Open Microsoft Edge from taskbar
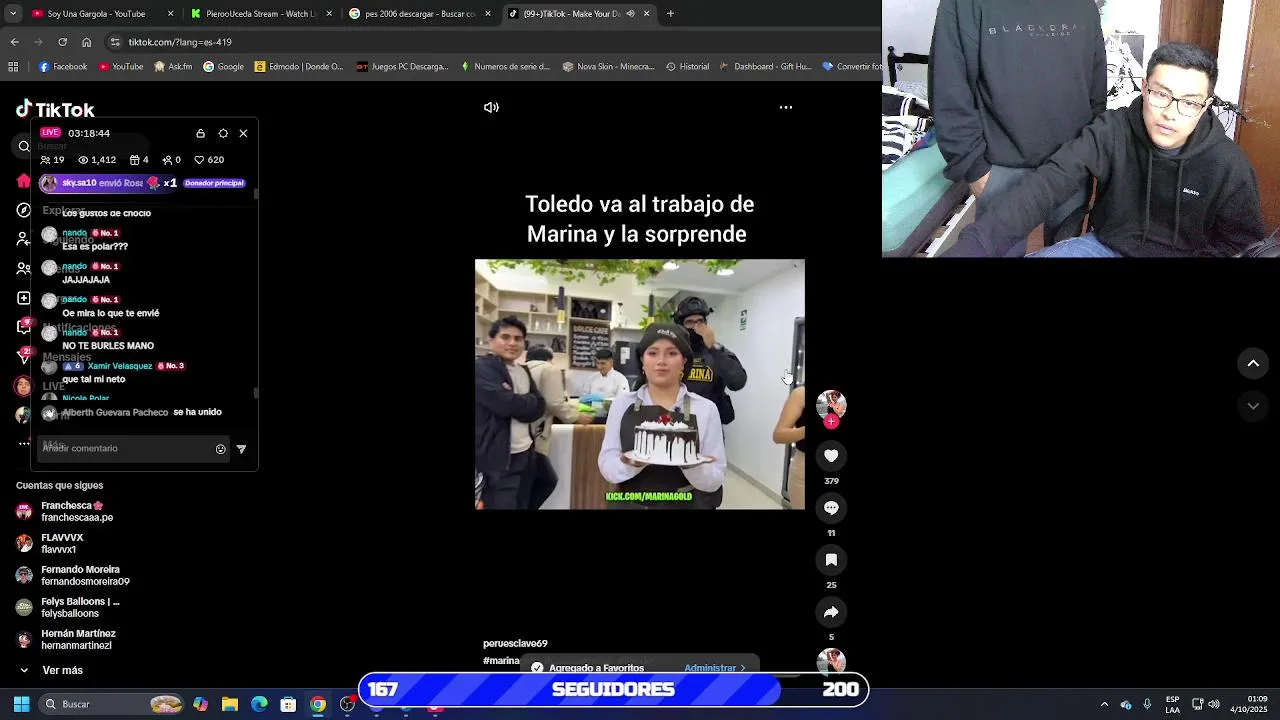This screenshot has width=1280, height=720. [259, 704]
